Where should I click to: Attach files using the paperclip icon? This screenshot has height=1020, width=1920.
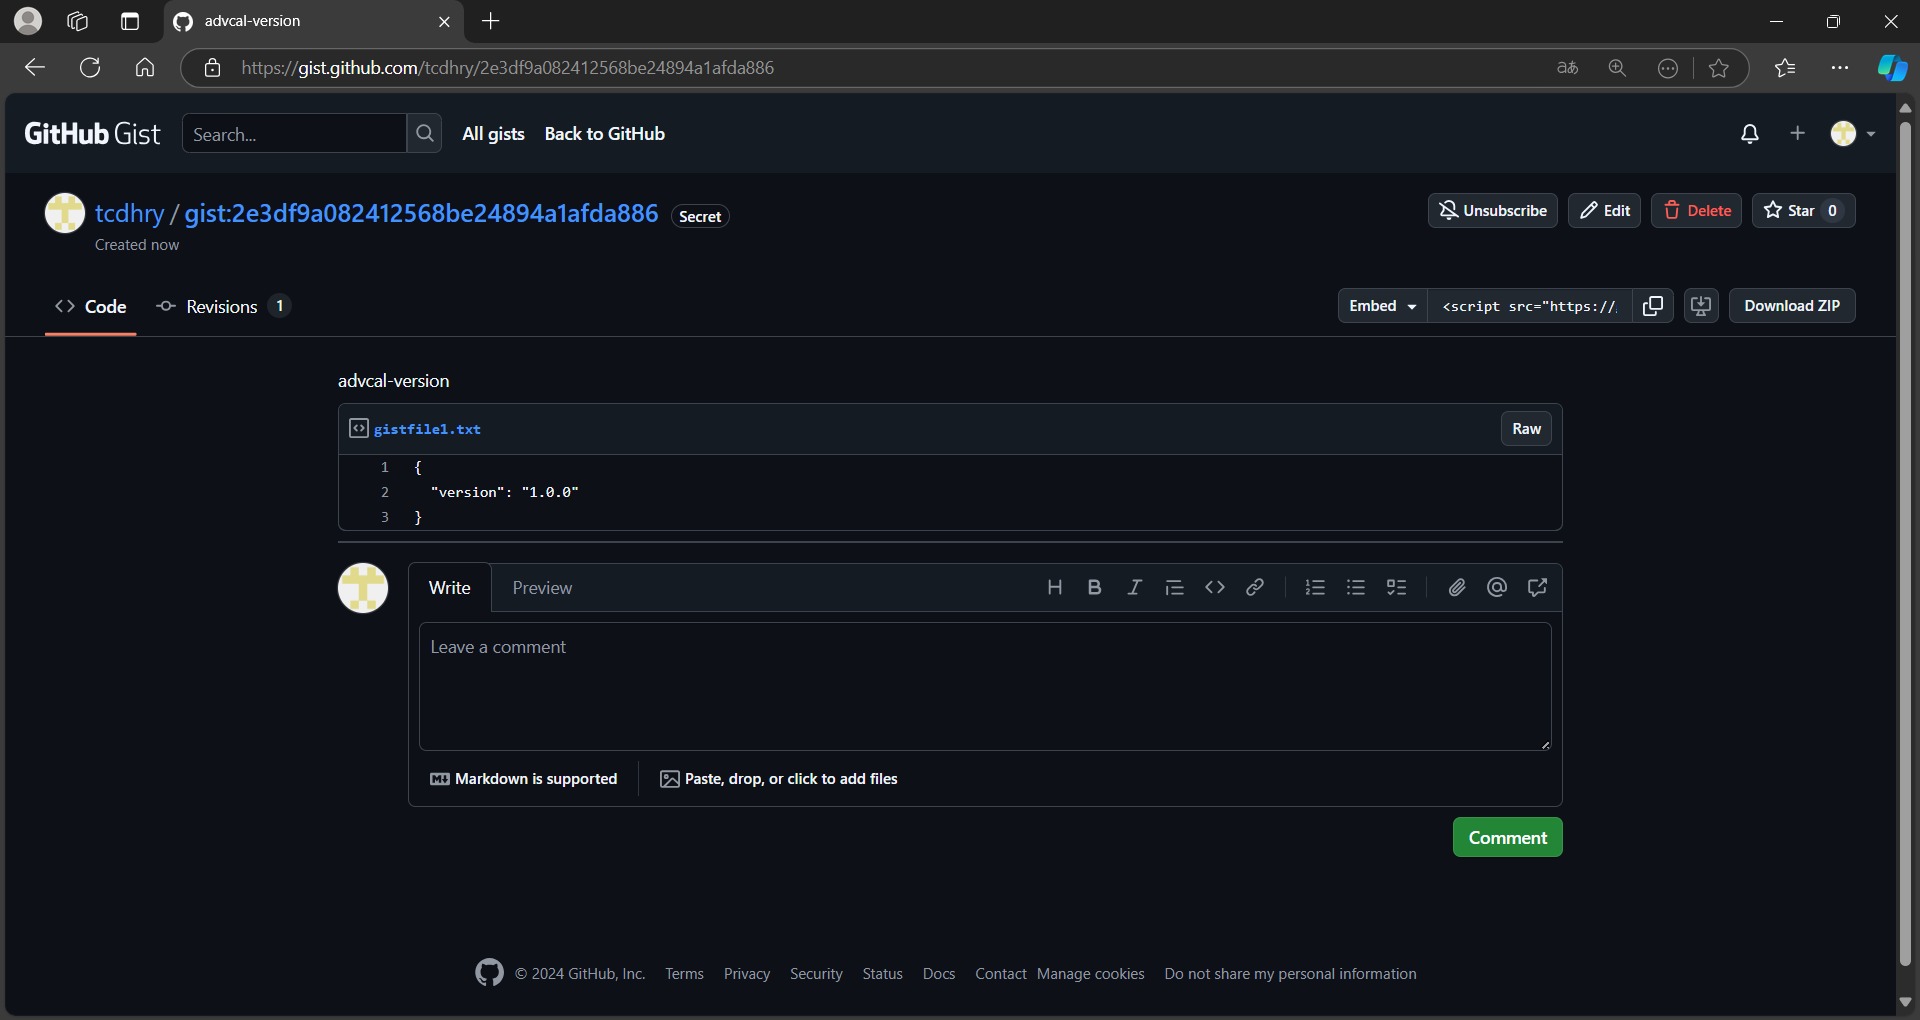point(1457,588)
